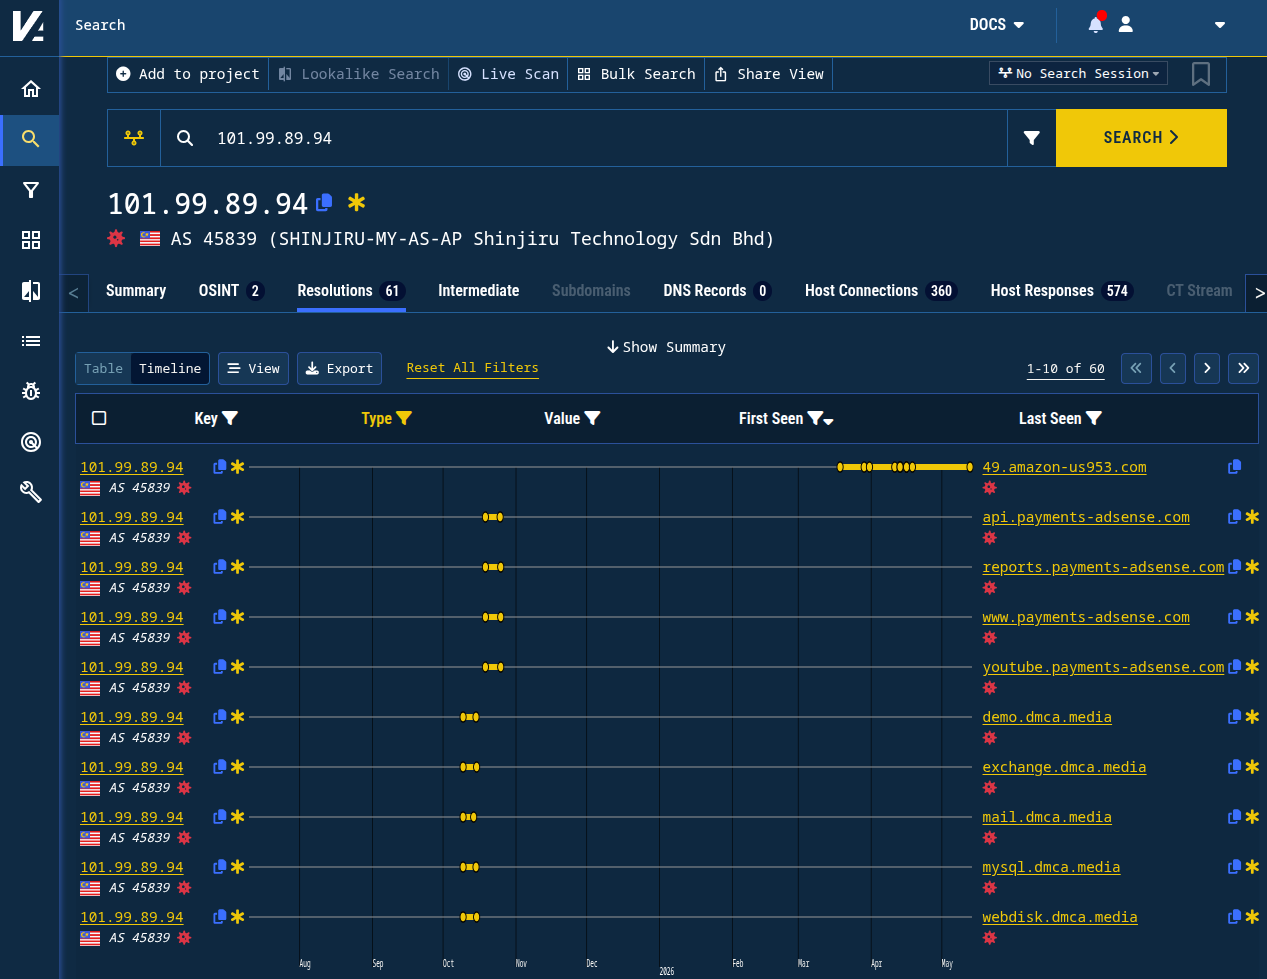Viewport: 1267px width, 979px height.
Task: Open the funnel filter icon in sidebar
Action: click(31, 190)
